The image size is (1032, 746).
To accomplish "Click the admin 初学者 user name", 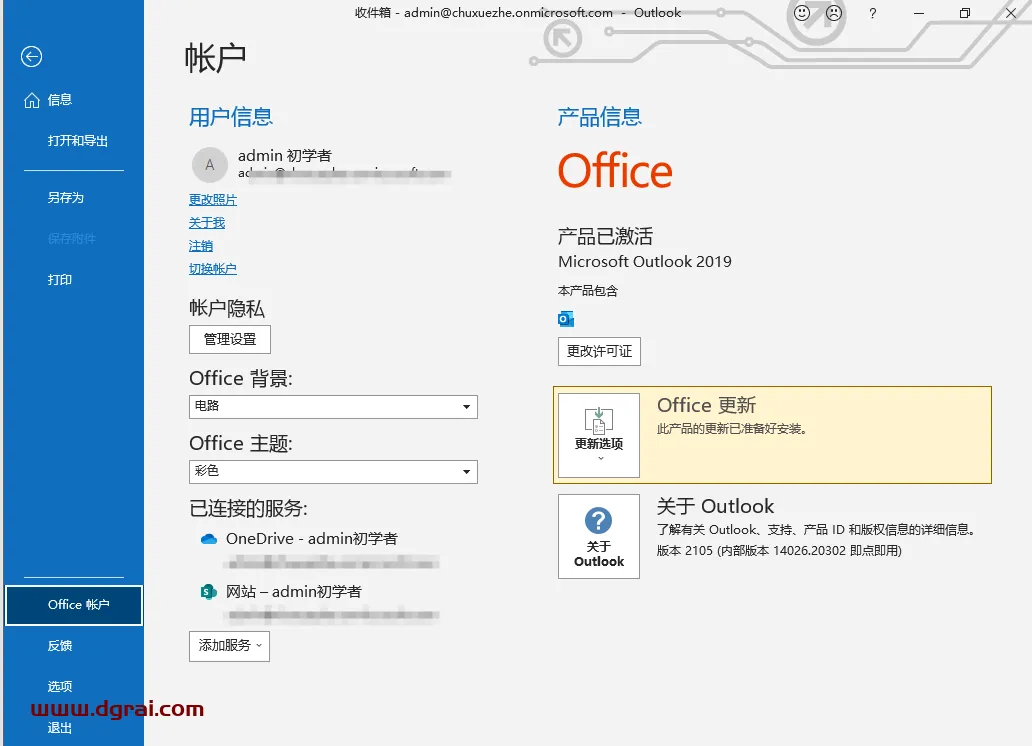I will (x=284, y=155).
